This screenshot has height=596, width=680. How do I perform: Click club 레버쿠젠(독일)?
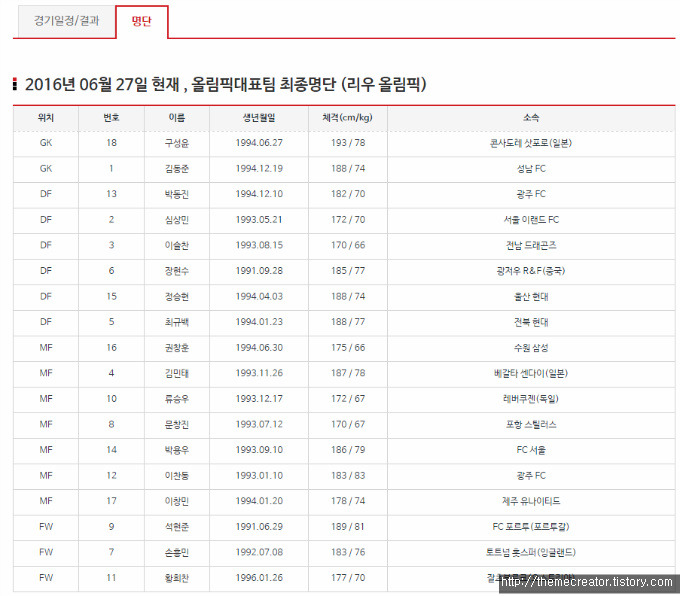point(531,399)
